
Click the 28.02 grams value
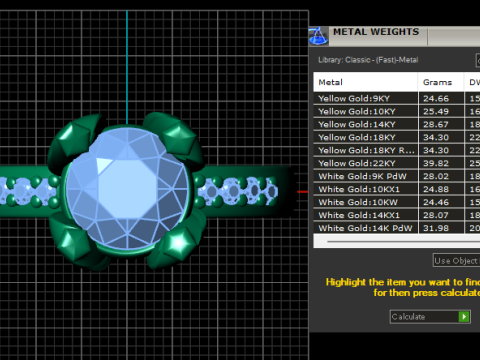coord(436,177)
